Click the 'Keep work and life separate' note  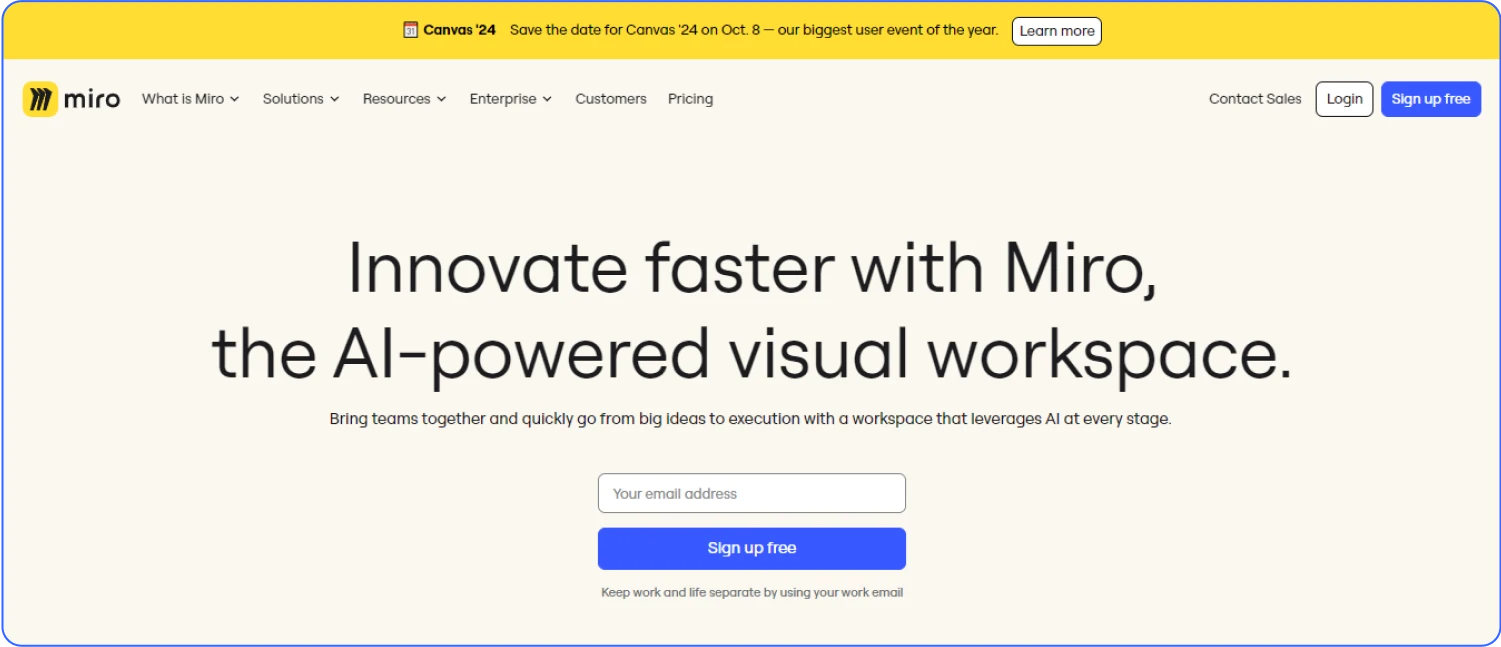coord(752,592)
